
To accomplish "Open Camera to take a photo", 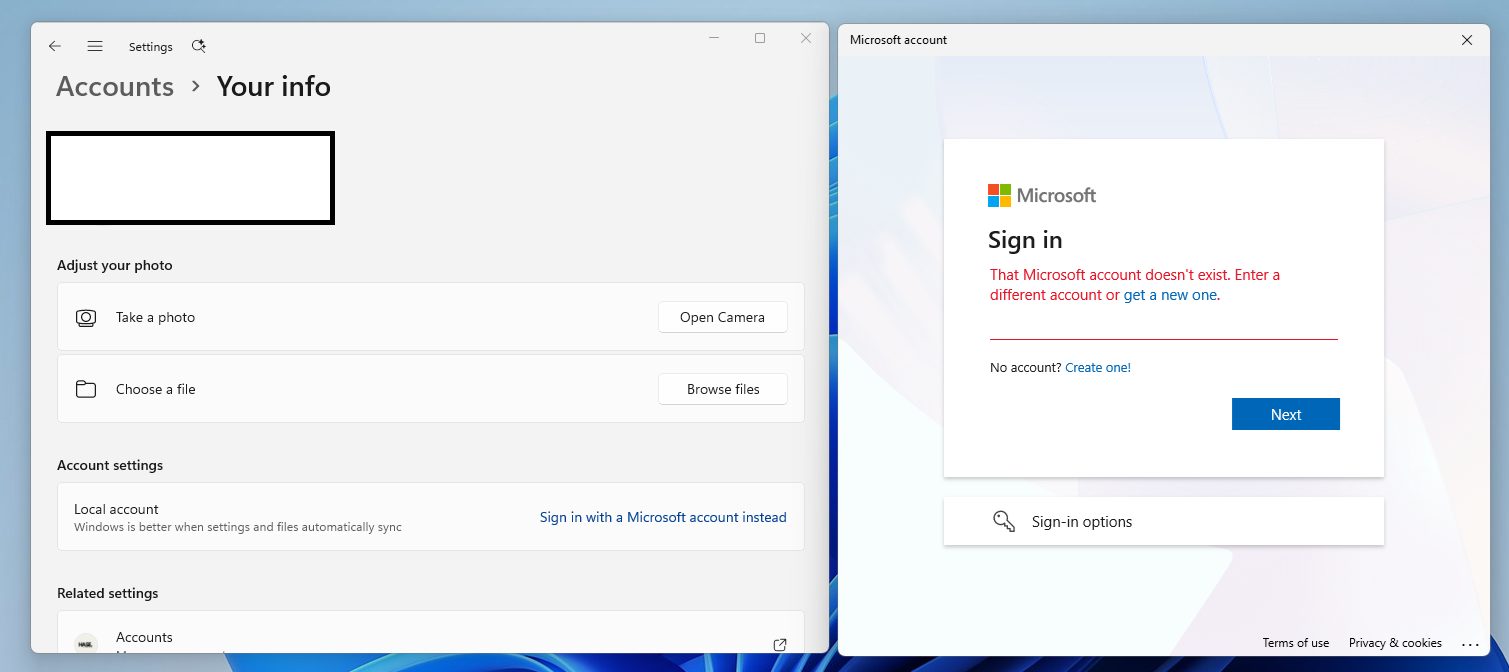I will point(722,317).
